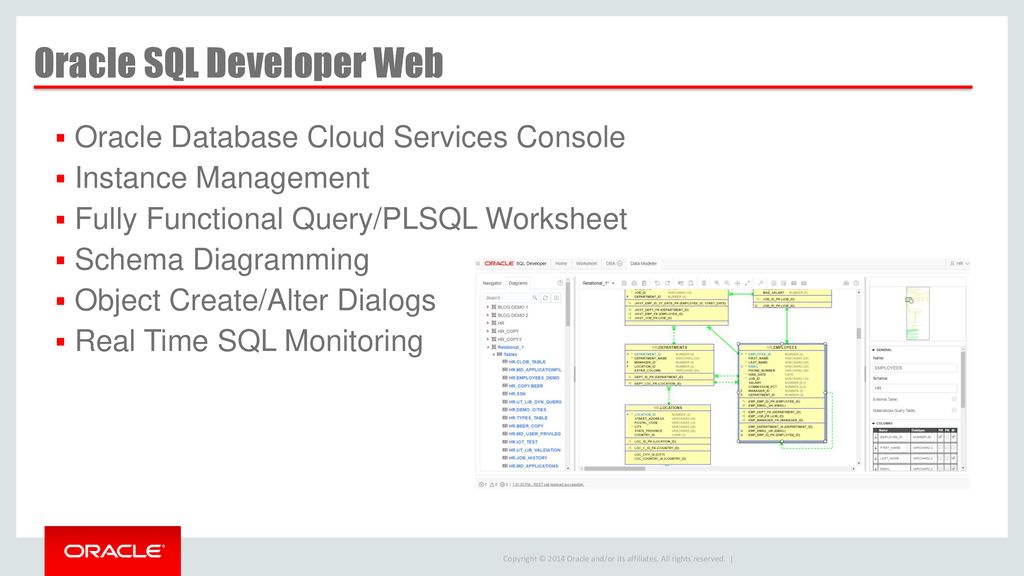The width and height of the screenshot is (1024, 576).
Task: Click the error count icon in status bar
Action: coord(482,485)
